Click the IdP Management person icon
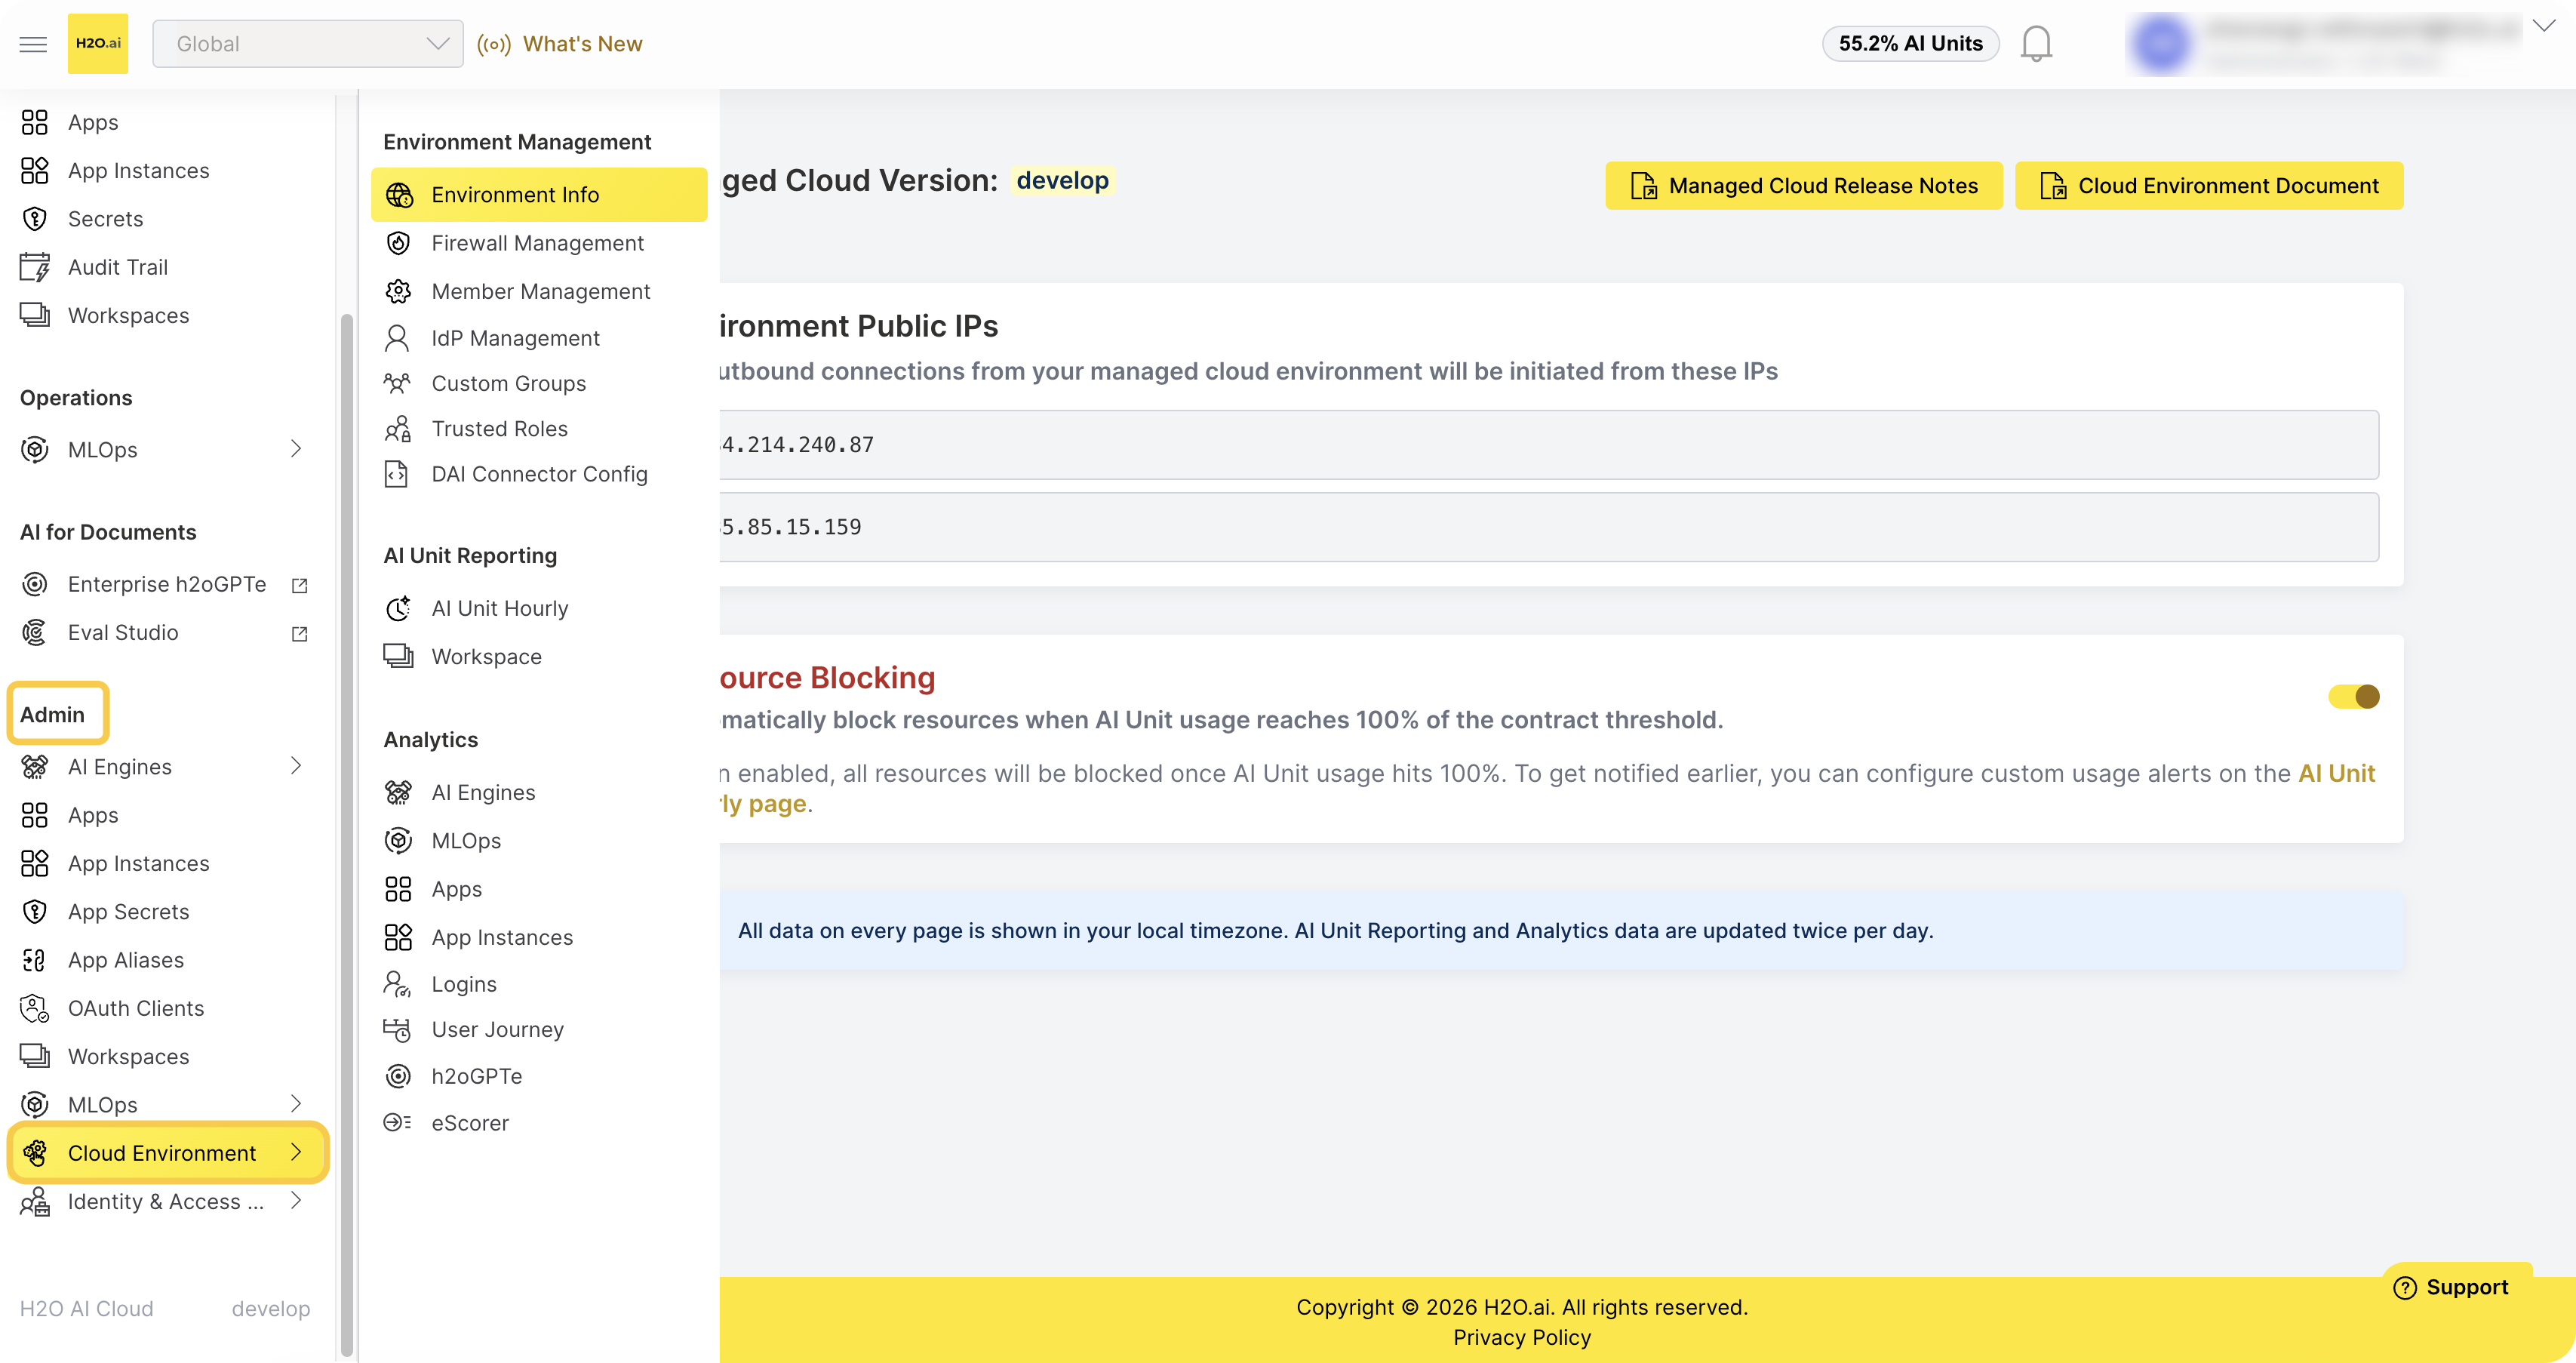The image size is (2576, 1363). tap(397, 338)
